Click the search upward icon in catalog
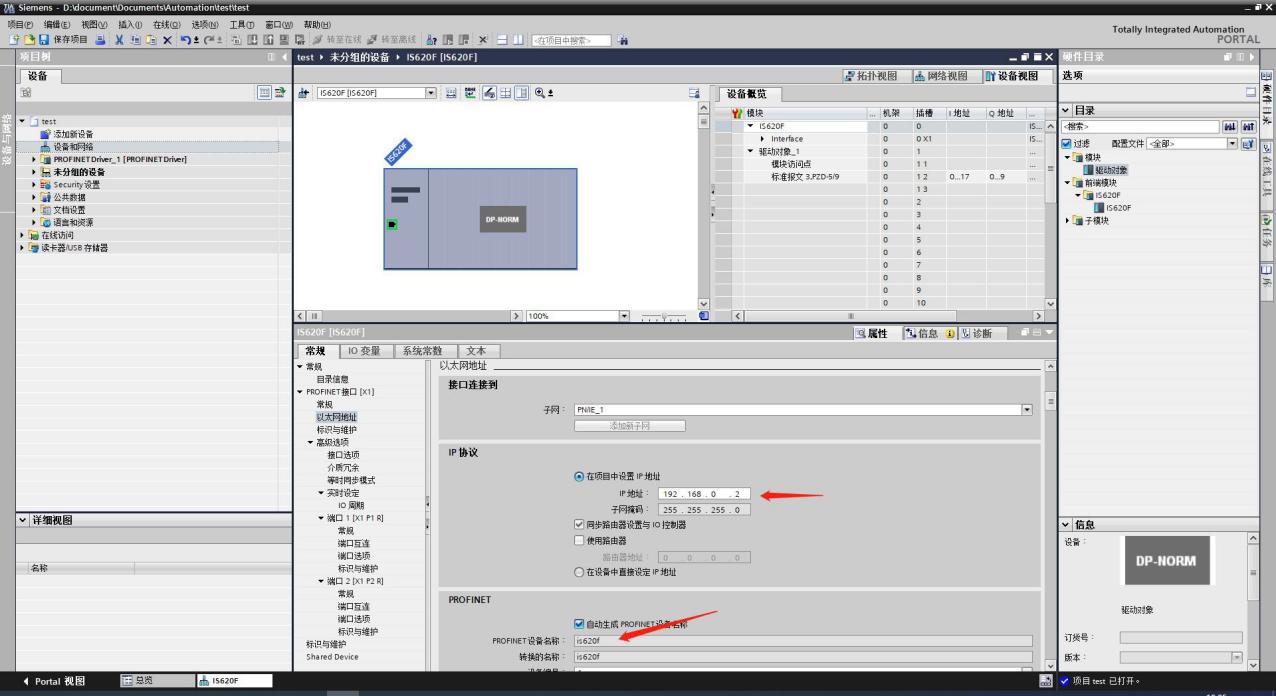Image resolution: width=1276 pixels, height=696 pixels. pos(1248,127)
